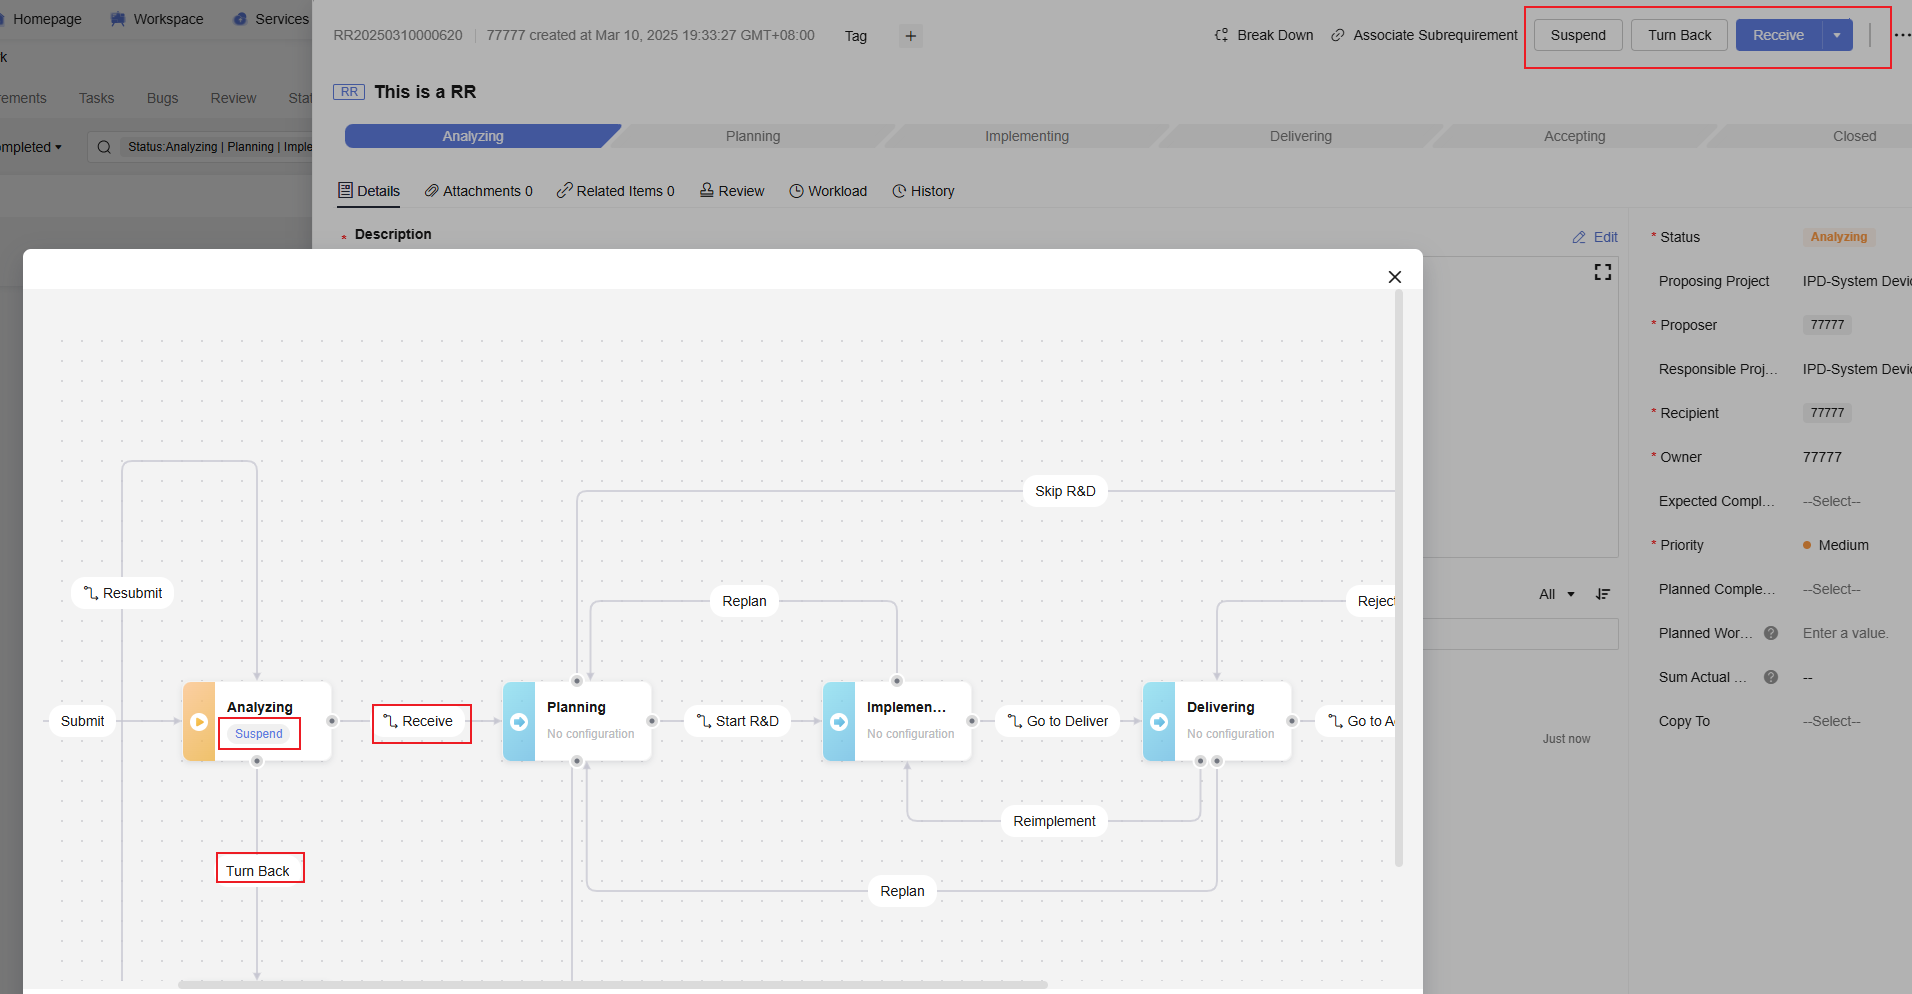The height and width of the screenshot is (994, 1912).
Task: Select the Planning stage in progress bar
Action: (x=753, y=136)
